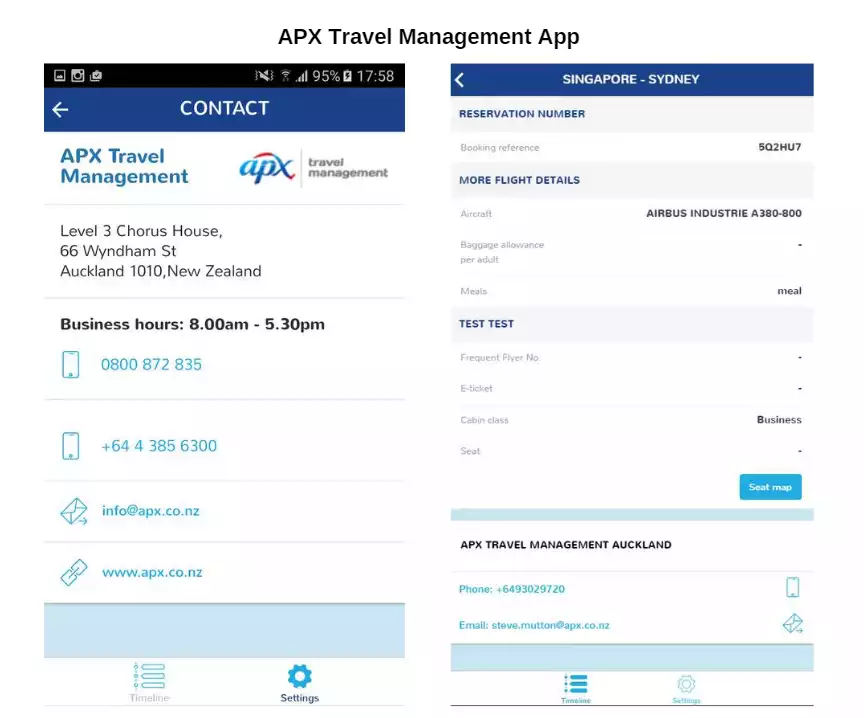Open the Seat map

tap(770, 487)
